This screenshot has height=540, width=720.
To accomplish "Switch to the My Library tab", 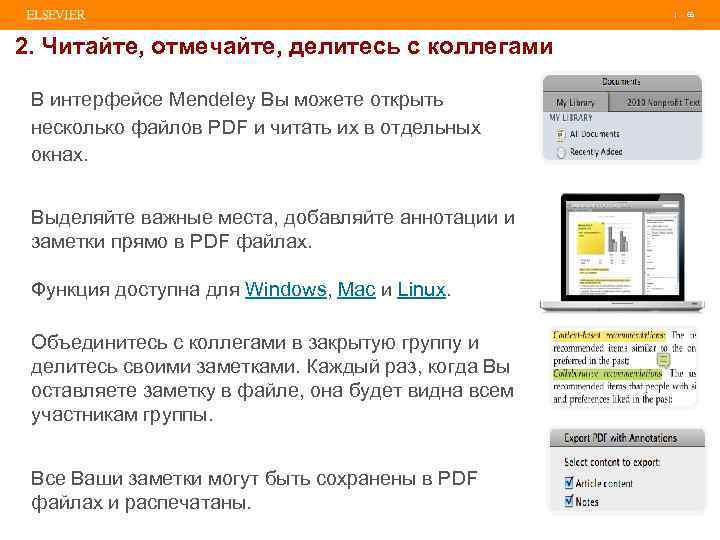I will [x=575, y=102].
